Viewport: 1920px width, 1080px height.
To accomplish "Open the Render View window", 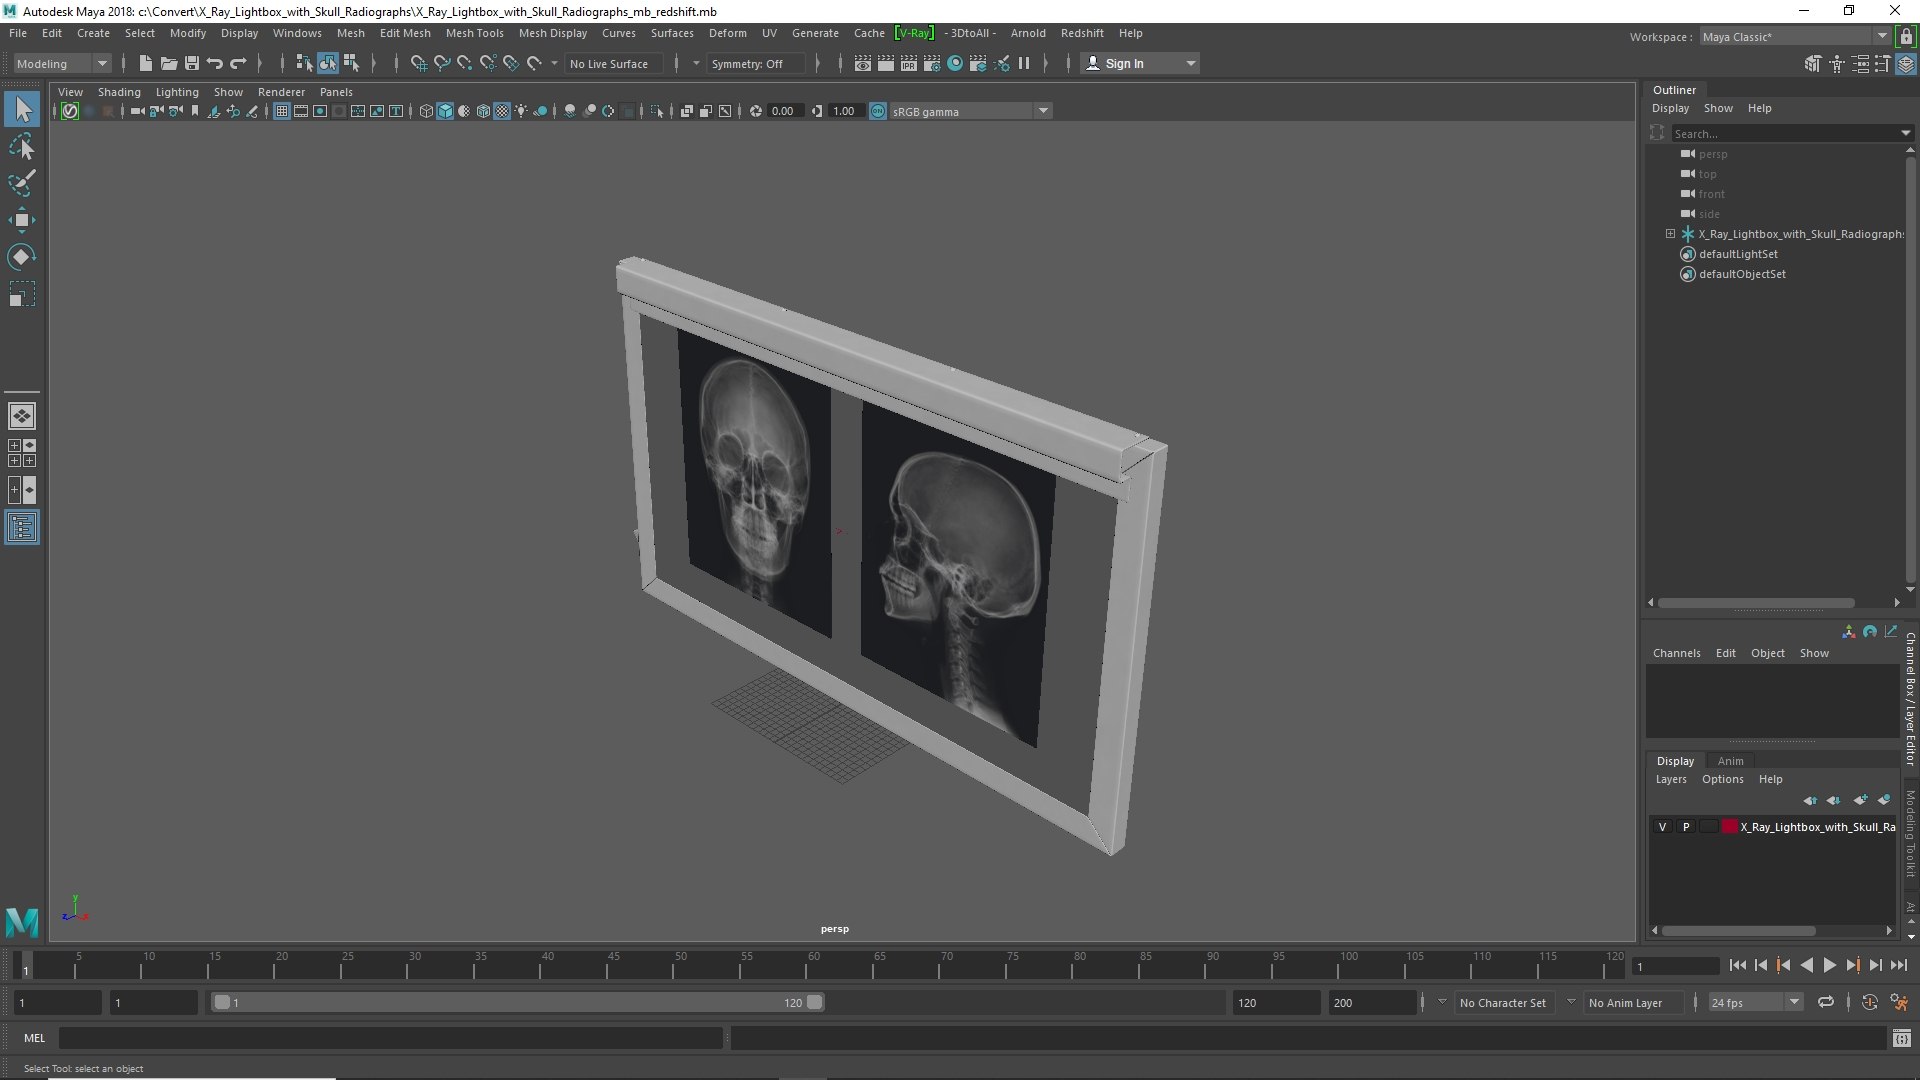I will tap(862, 63).
